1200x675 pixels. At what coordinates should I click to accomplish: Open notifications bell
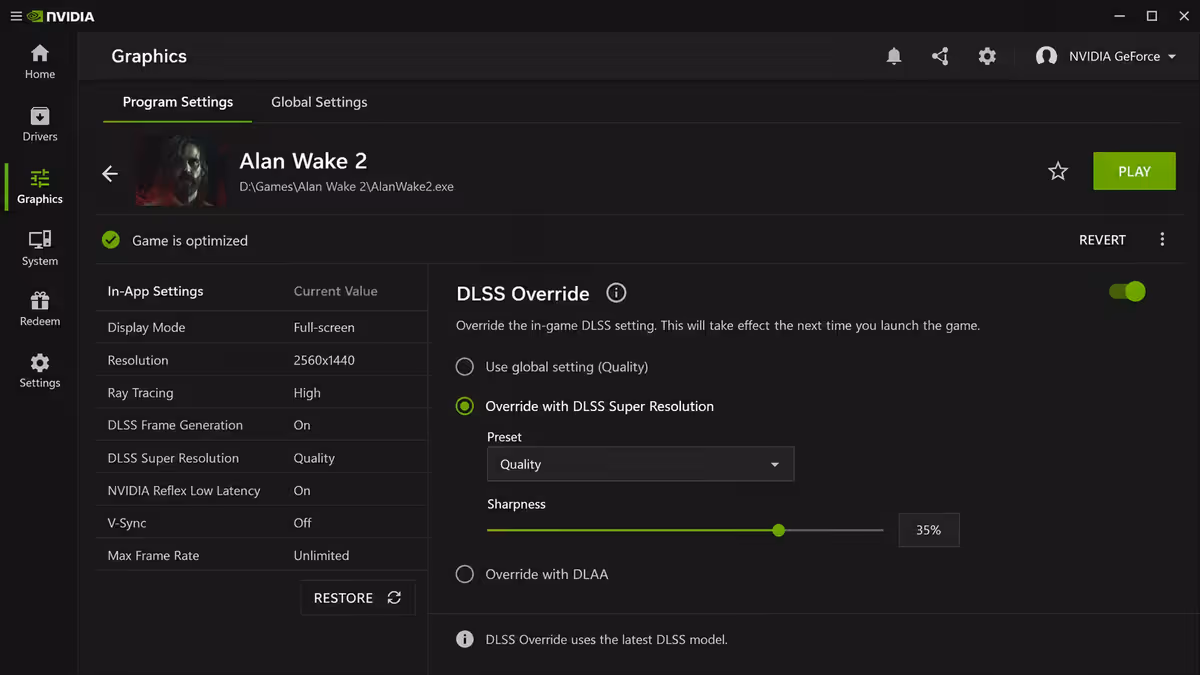click(894, 57)
